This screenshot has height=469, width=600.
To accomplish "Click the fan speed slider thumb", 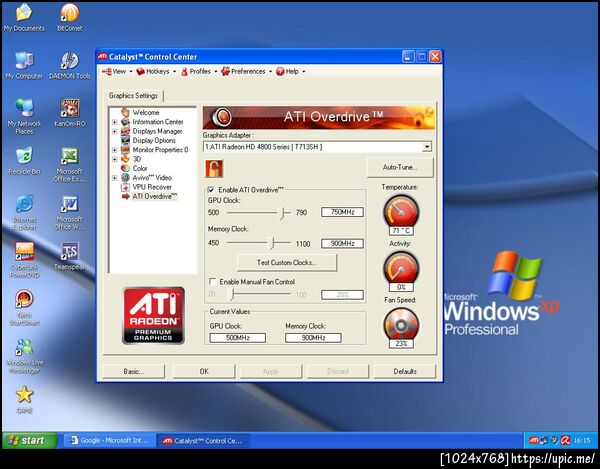I will coord(231,294).
